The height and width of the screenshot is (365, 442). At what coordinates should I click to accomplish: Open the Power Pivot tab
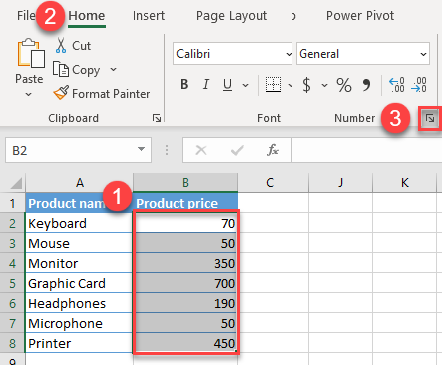pyautogui.click(x=360, y=16)
